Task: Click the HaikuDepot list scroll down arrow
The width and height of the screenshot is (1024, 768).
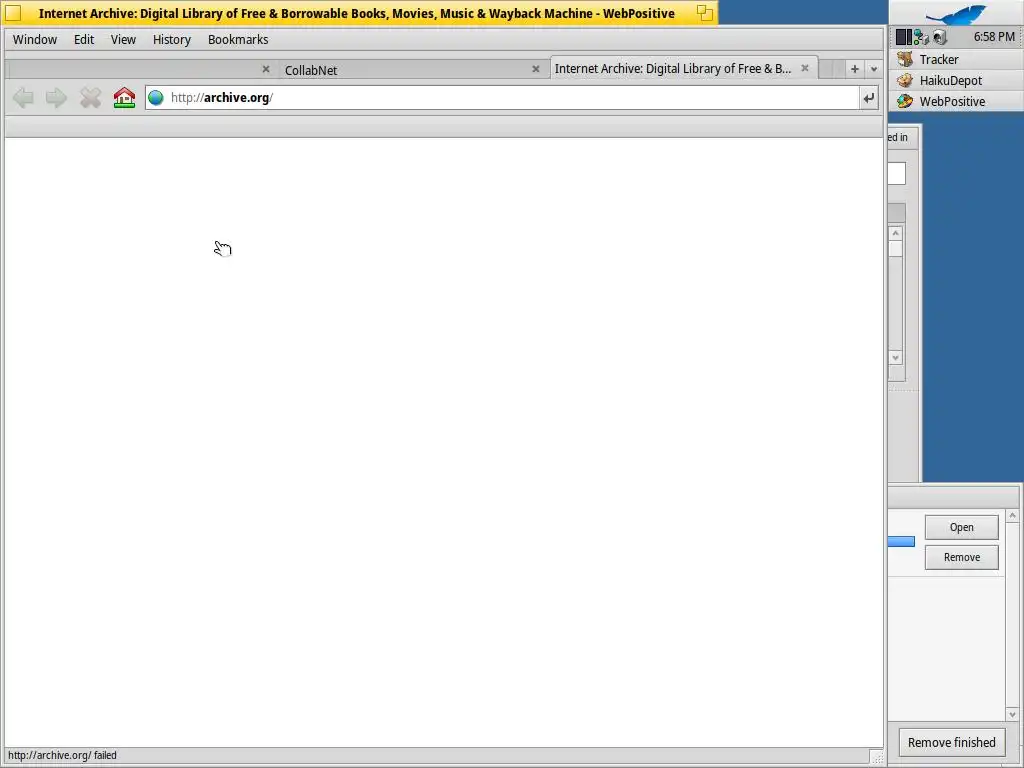Action: click(895, 357)
